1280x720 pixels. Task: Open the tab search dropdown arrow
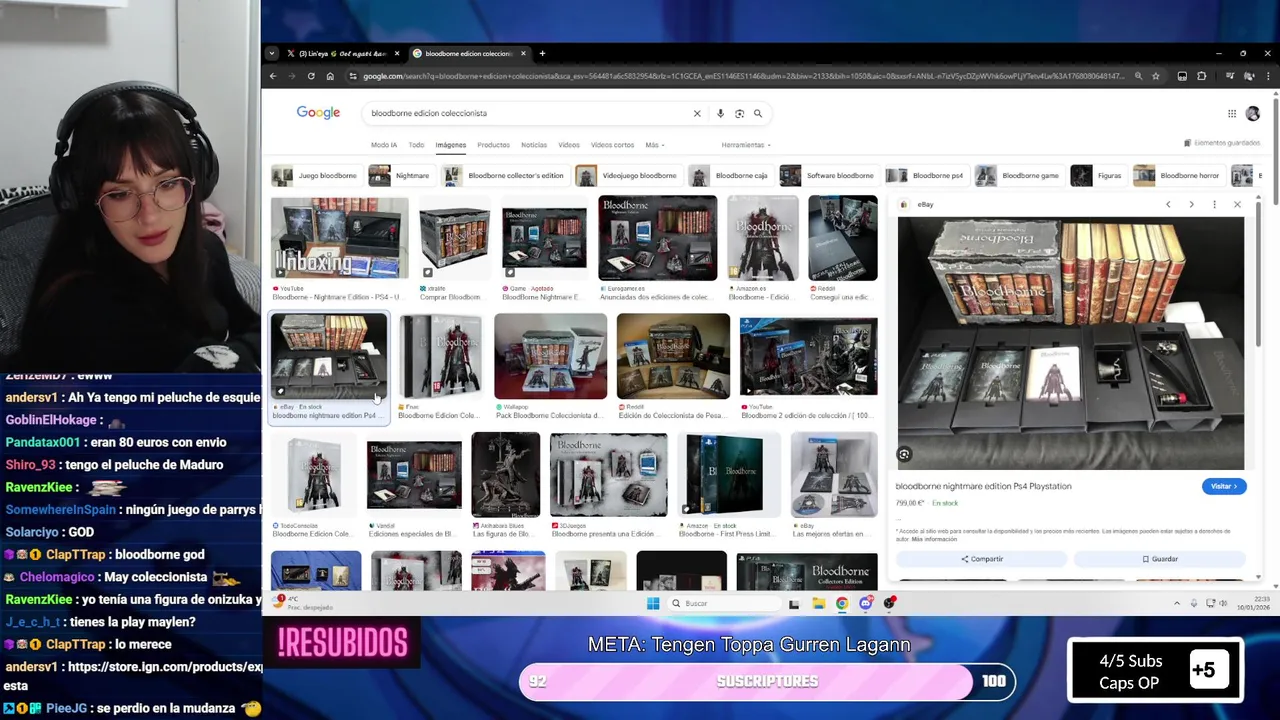(271, 53)
